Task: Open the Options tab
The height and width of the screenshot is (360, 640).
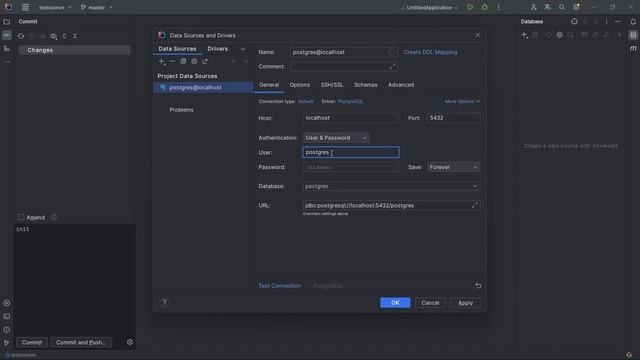Action: 300,85
